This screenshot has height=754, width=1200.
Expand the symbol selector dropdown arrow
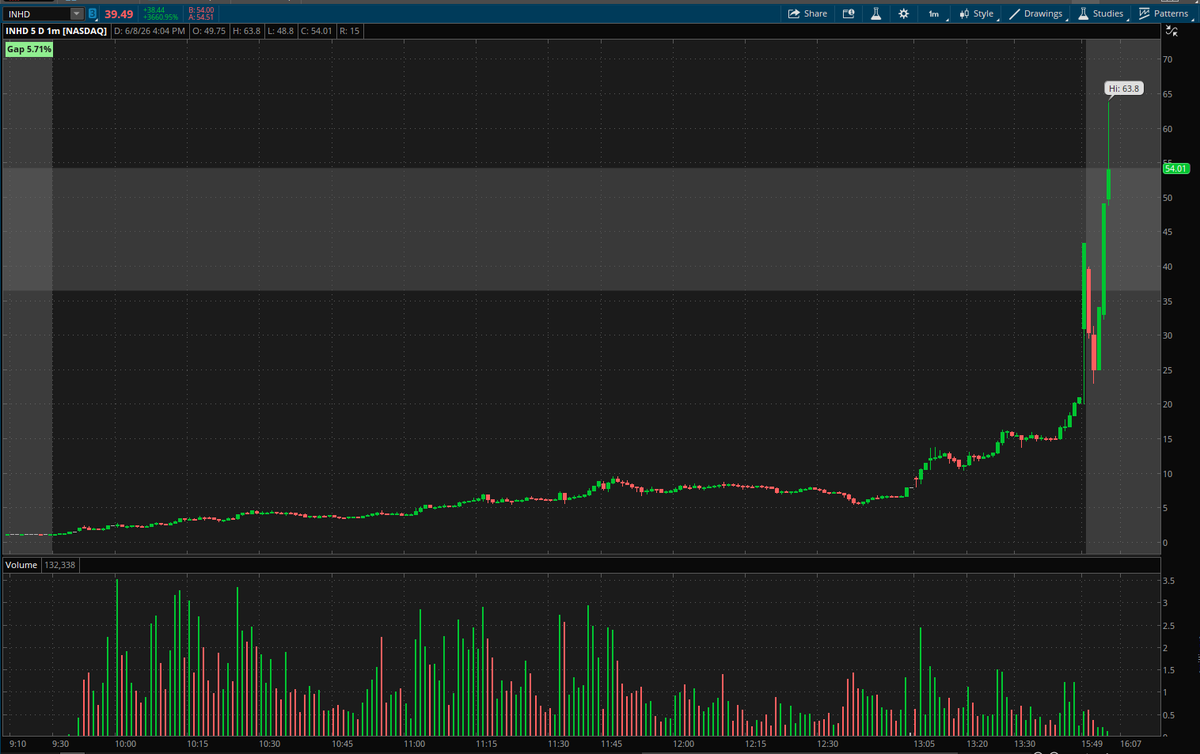coord(77,14)
